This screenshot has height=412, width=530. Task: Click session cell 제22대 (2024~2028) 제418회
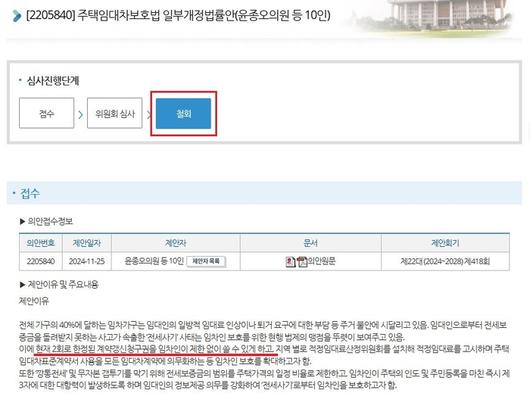point(445,261)
